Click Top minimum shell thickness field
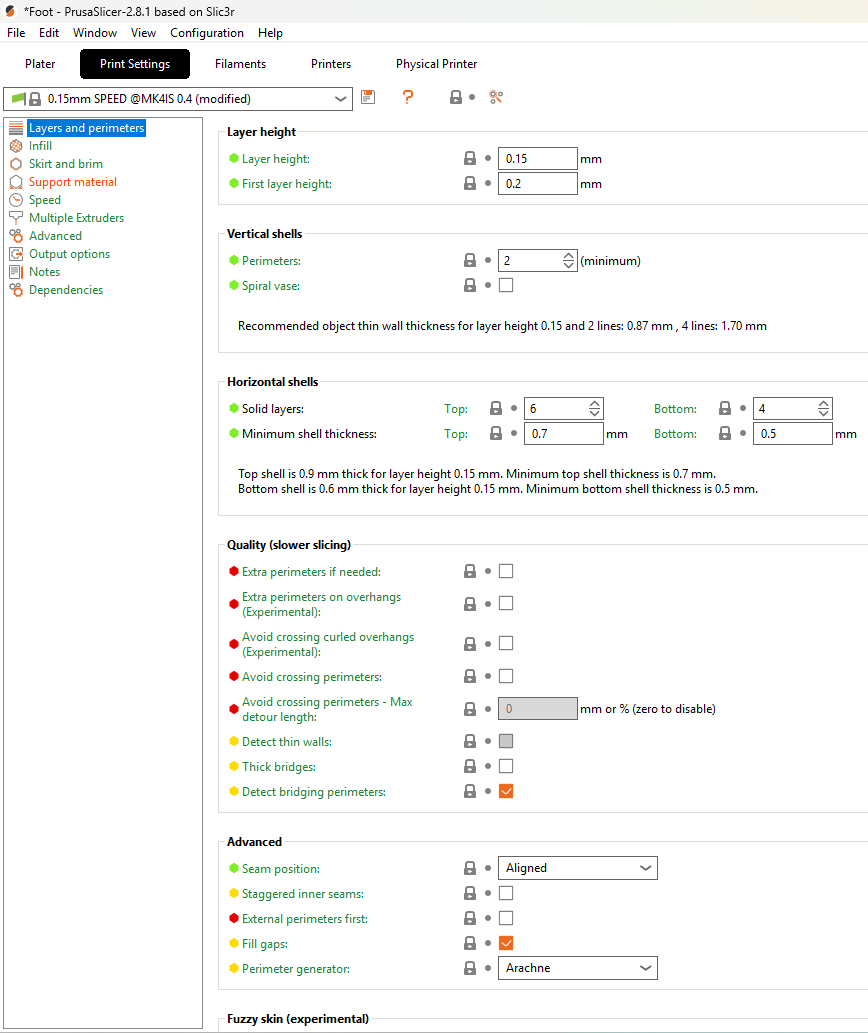 coord(564,433)
